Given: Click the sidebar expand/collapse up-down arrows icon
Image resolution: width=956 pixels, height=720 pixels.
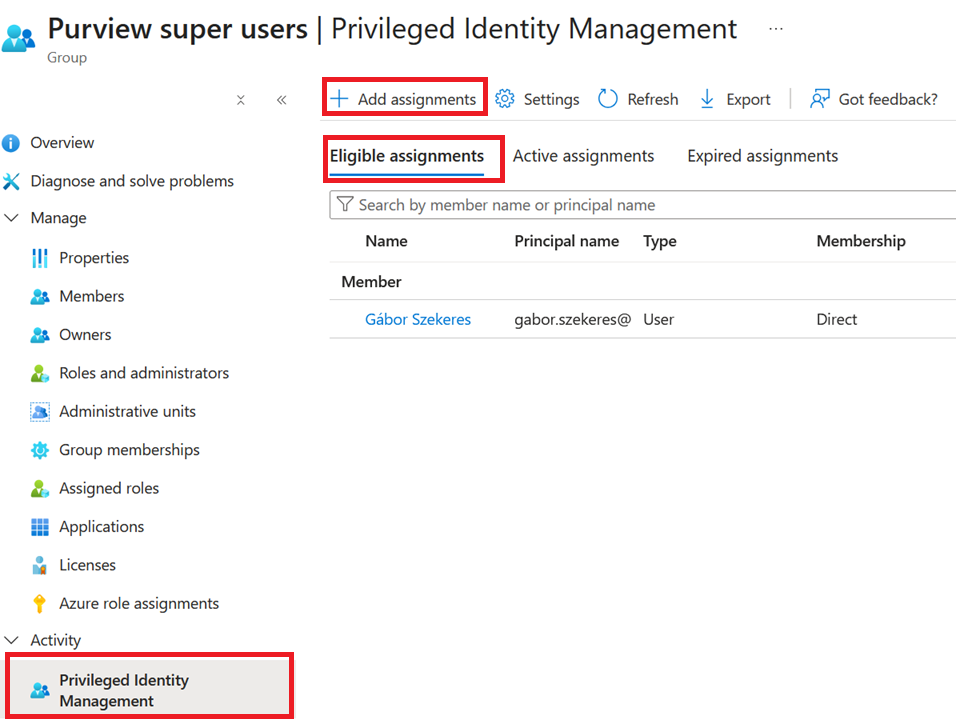Looking at the screenshot, I should click(241, 100).
